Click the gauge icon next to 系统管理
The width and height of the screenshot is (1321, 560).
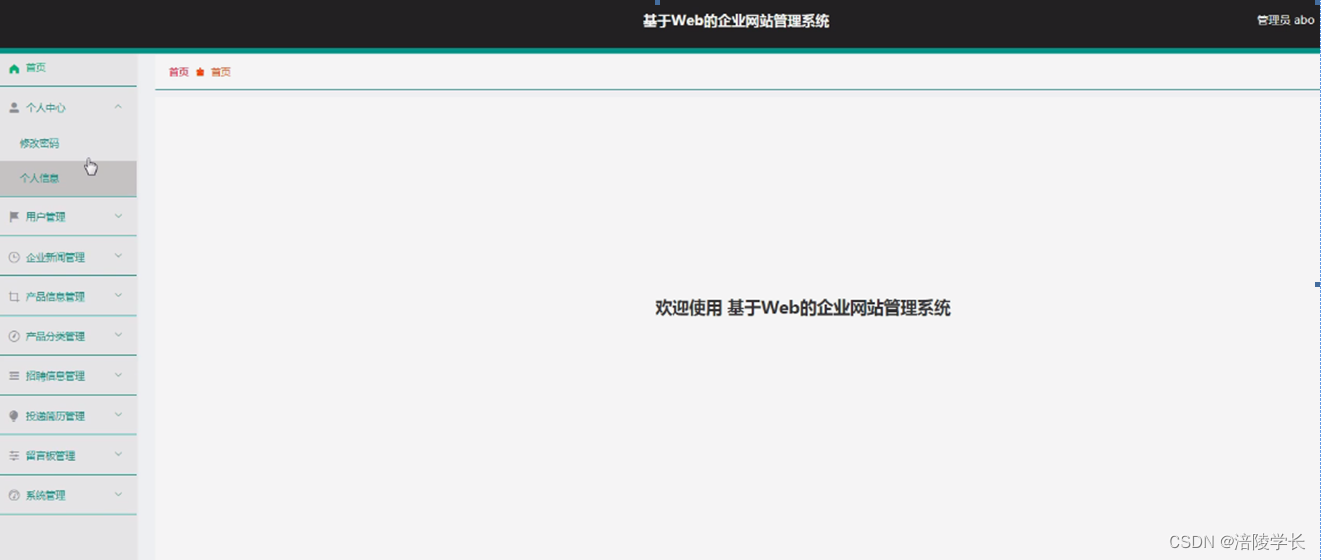pos(14,495)
